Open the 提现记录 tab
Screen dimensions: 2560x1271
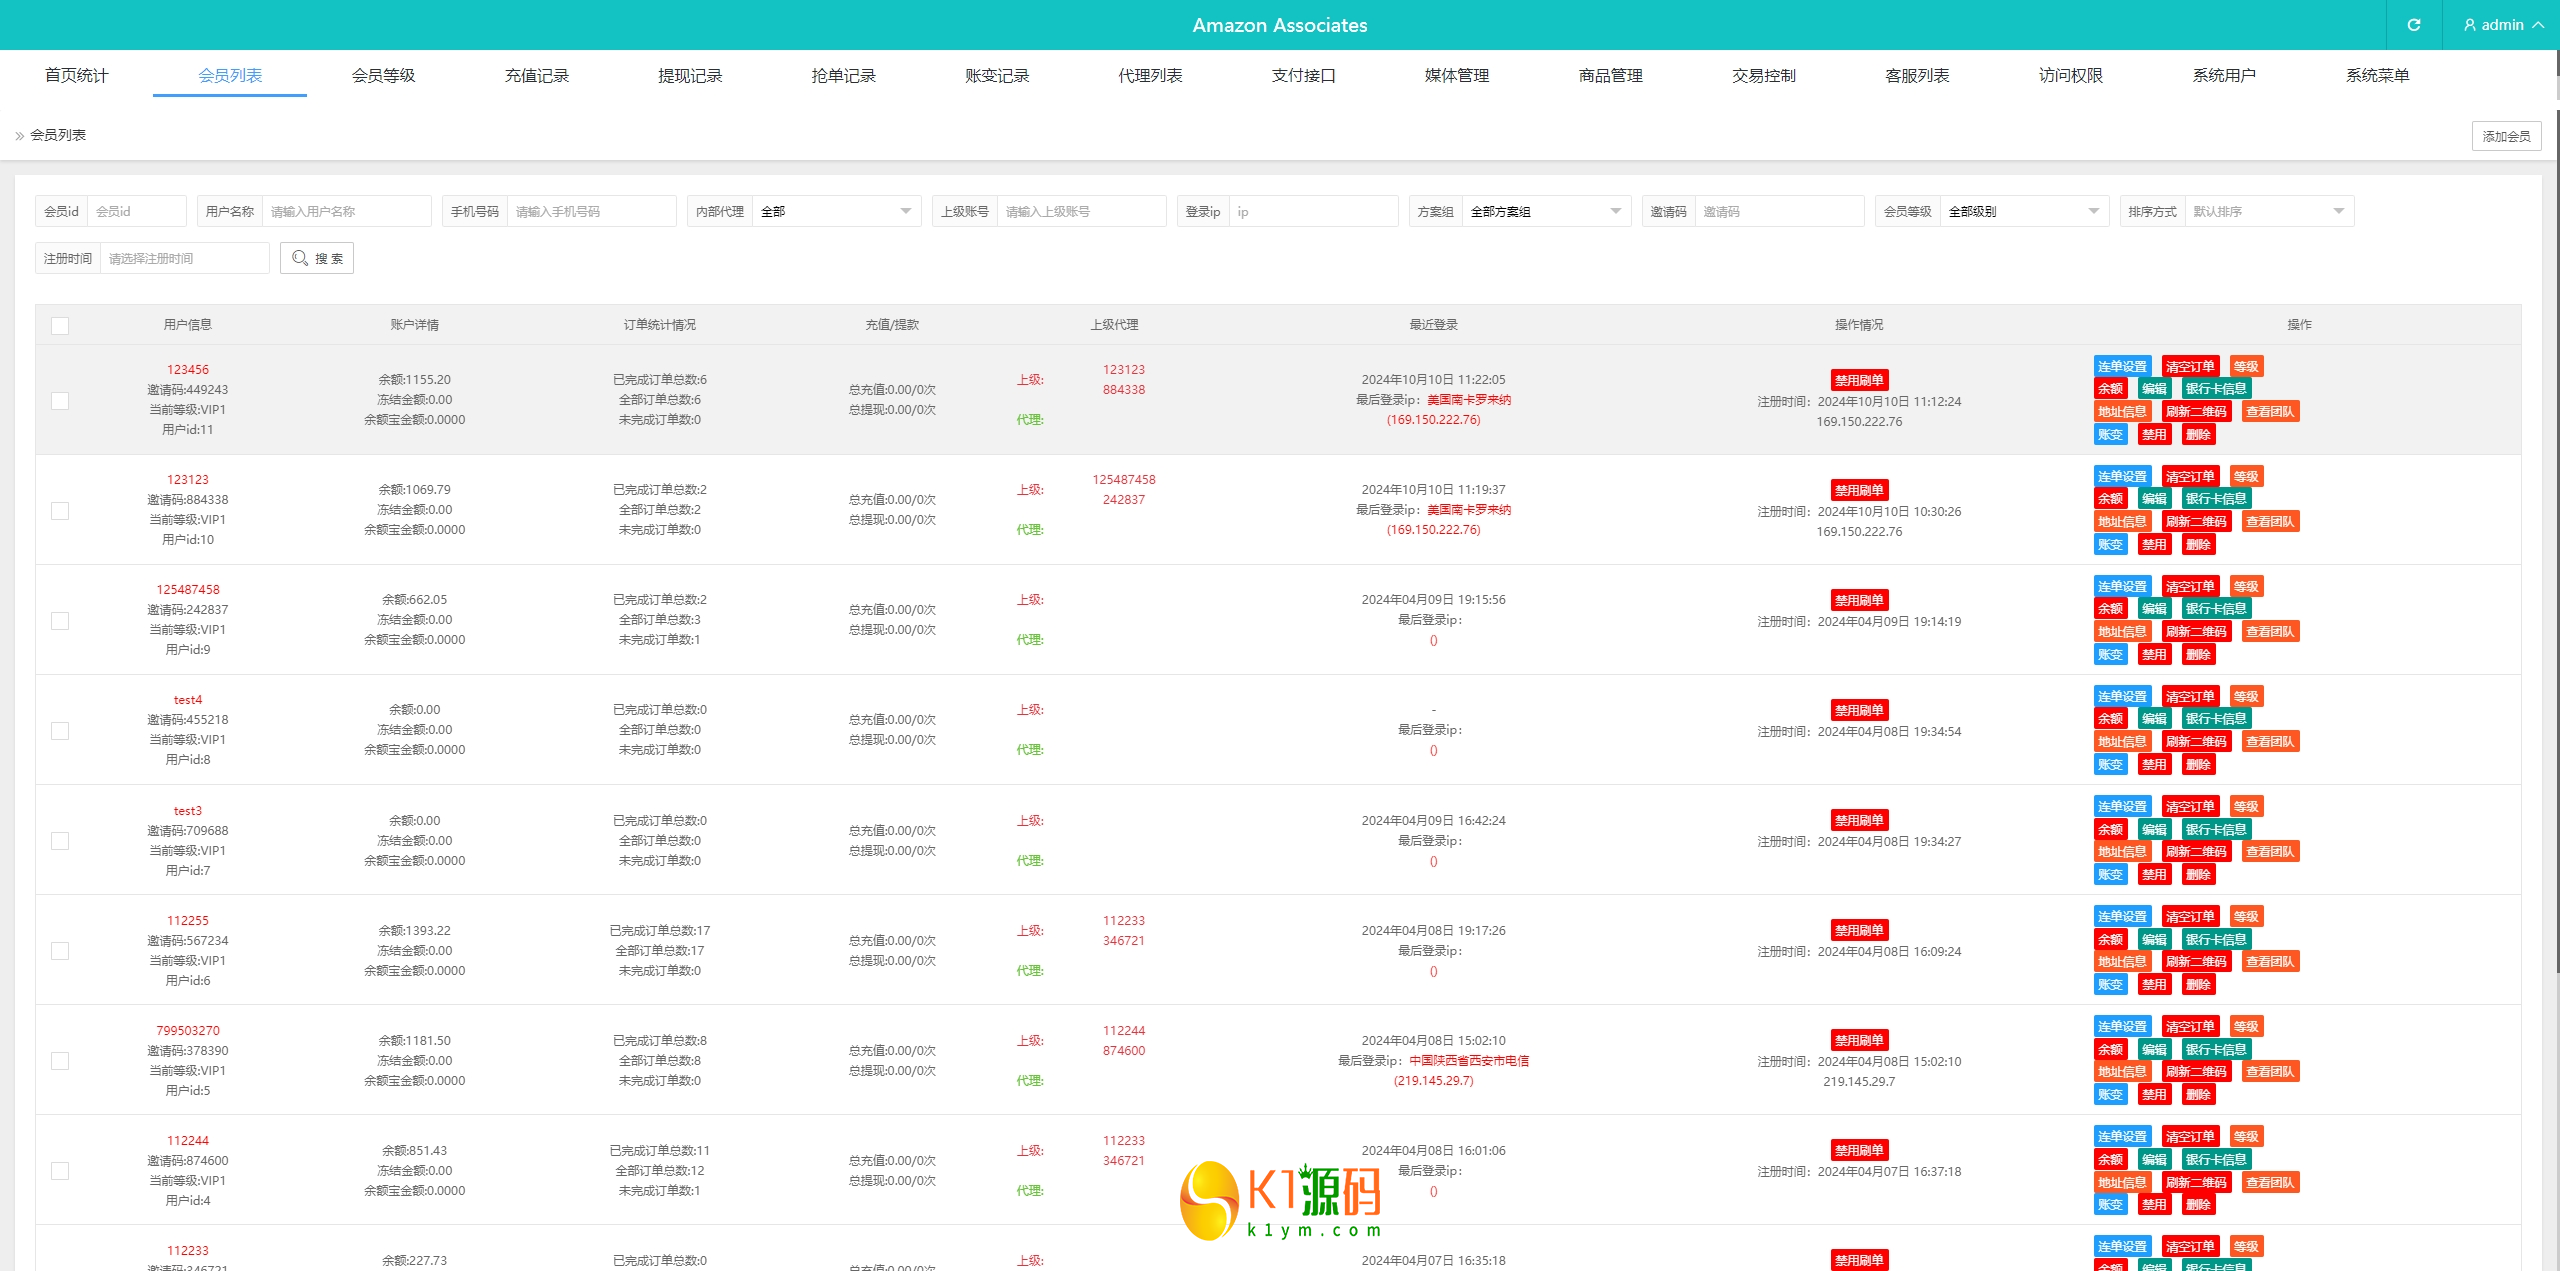689,76
